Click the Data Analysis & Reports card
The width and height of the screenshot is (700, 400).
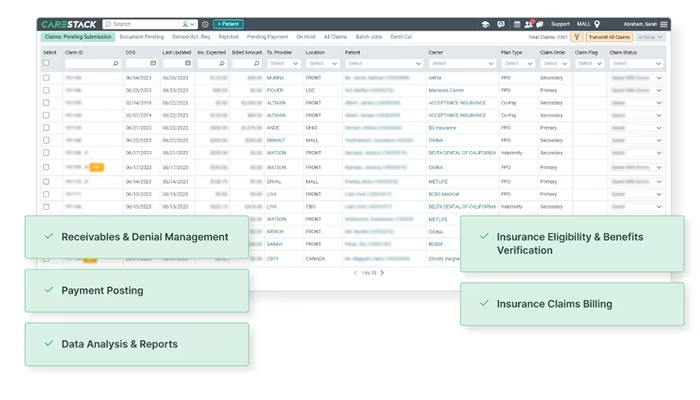click(x=137, y=344)
